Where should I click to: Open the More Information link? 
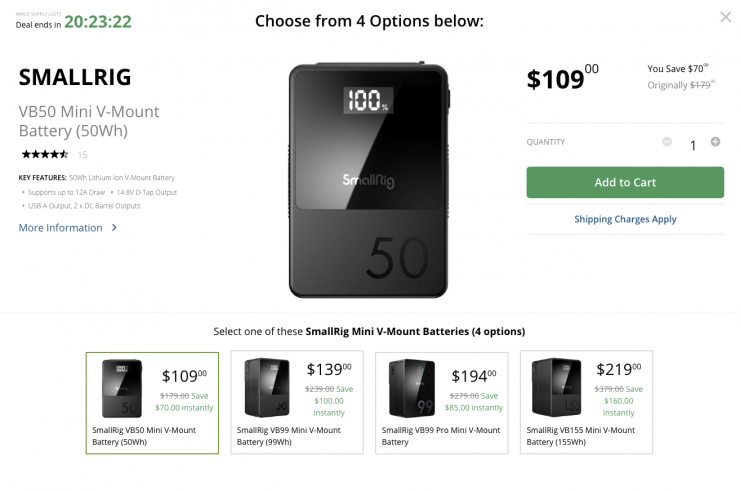[60, 228]
